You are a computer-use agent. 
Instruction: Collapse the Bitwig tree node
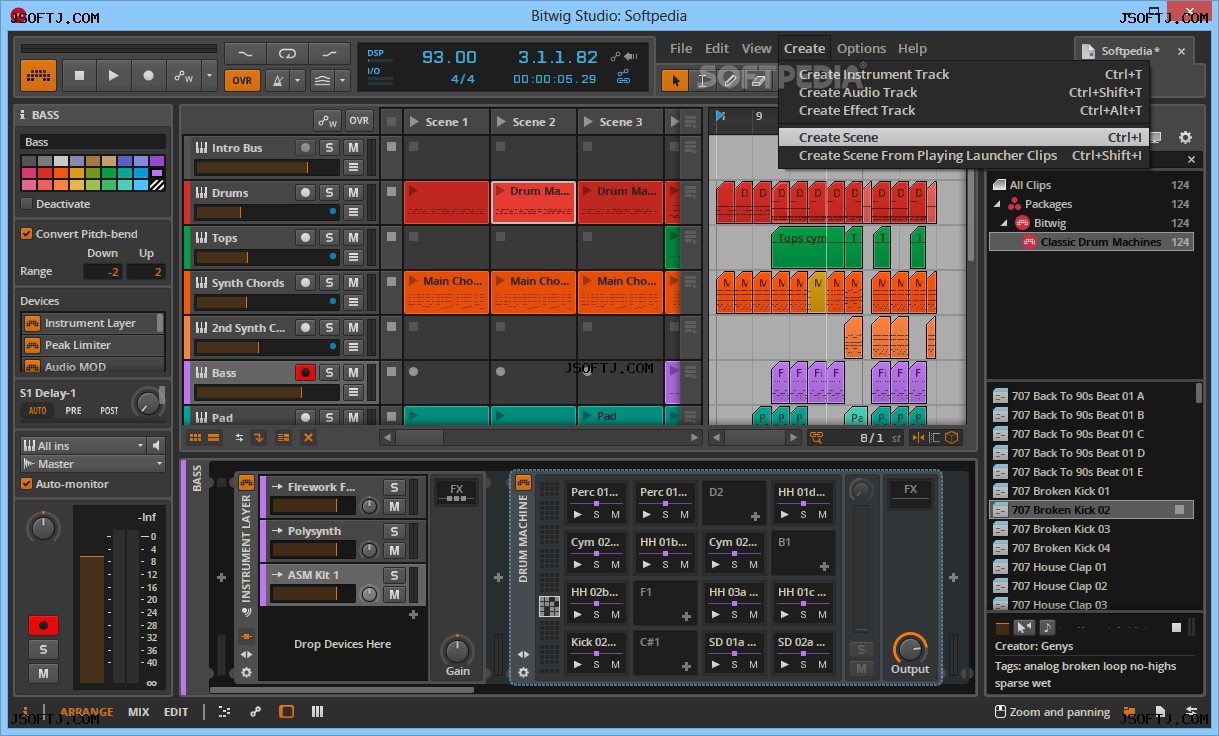tap(1006, 223)
